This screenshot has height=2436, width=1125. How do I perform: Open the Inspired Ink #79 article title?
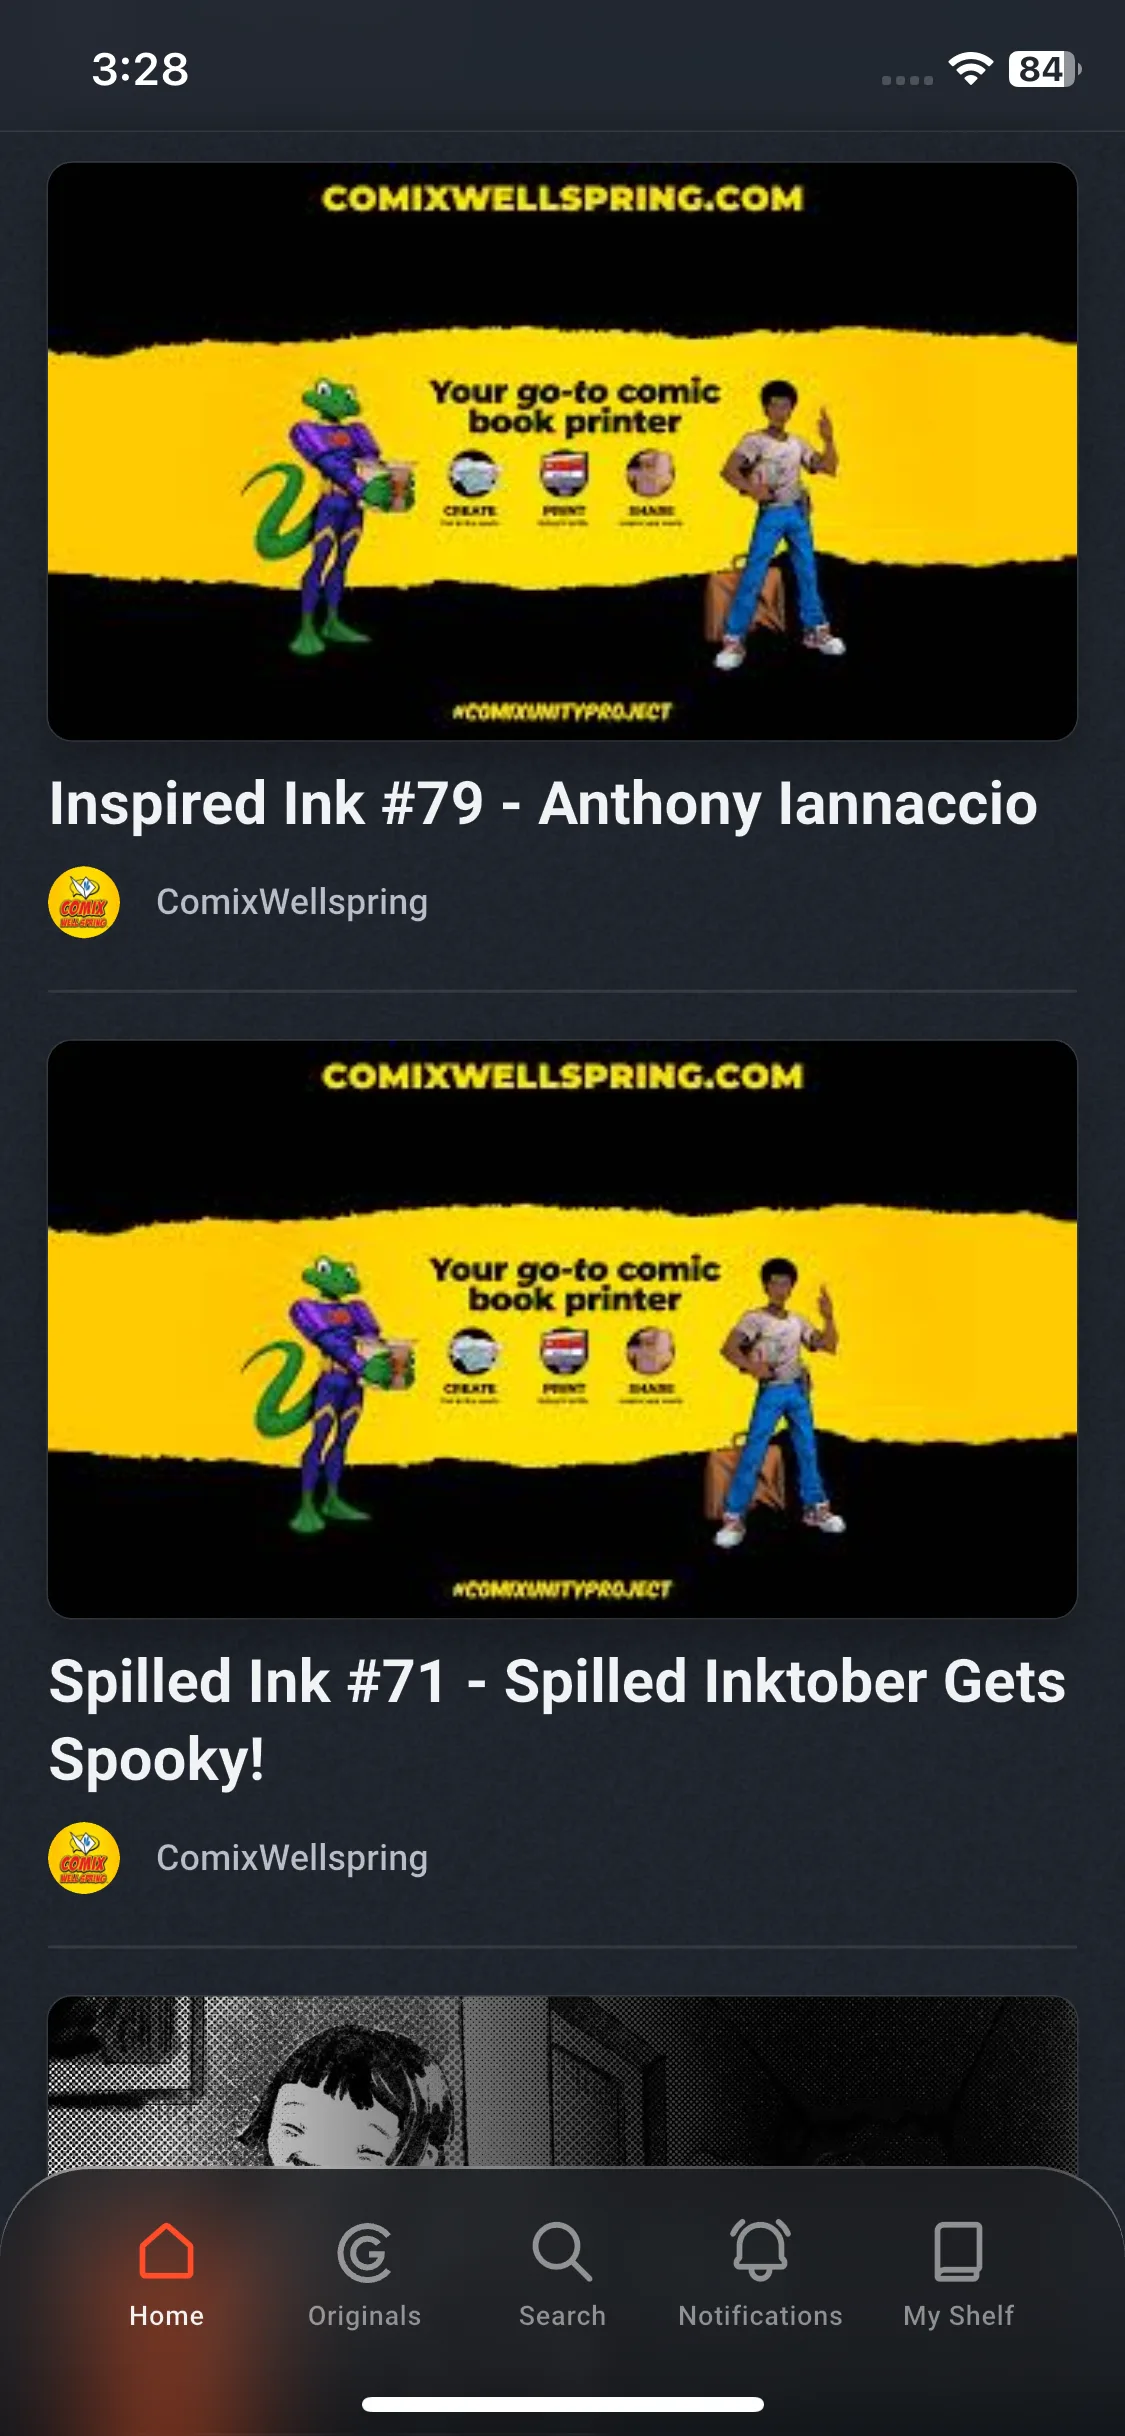coord(543,804)
